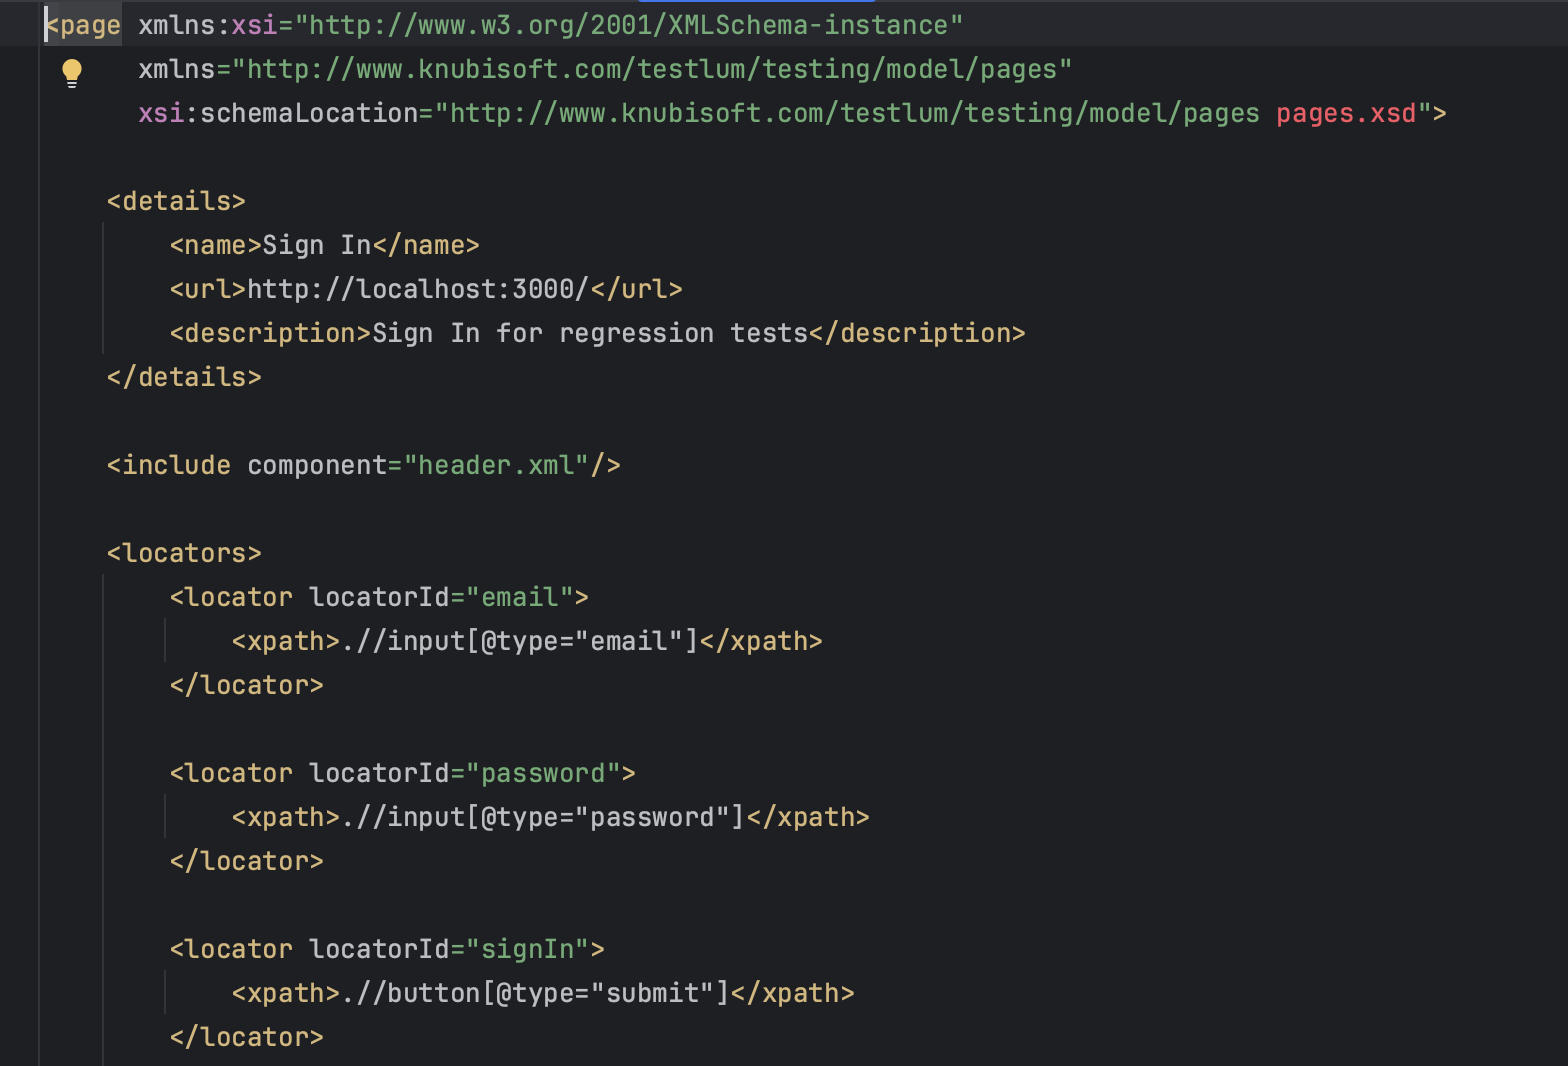Click the w3.org XMLSchema-instance URL

point(628,25)
